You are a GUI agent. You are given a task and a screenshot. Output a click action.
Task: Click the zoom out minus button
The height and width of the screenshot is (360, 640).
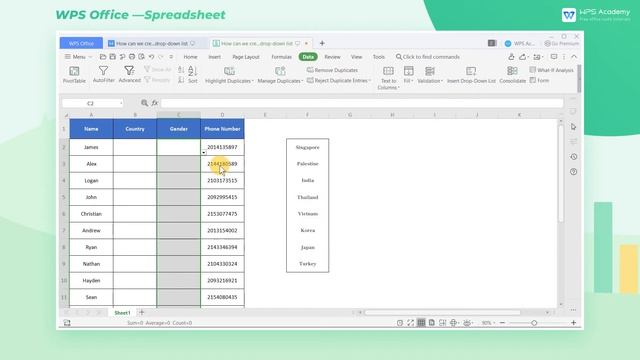coord(502,323)
